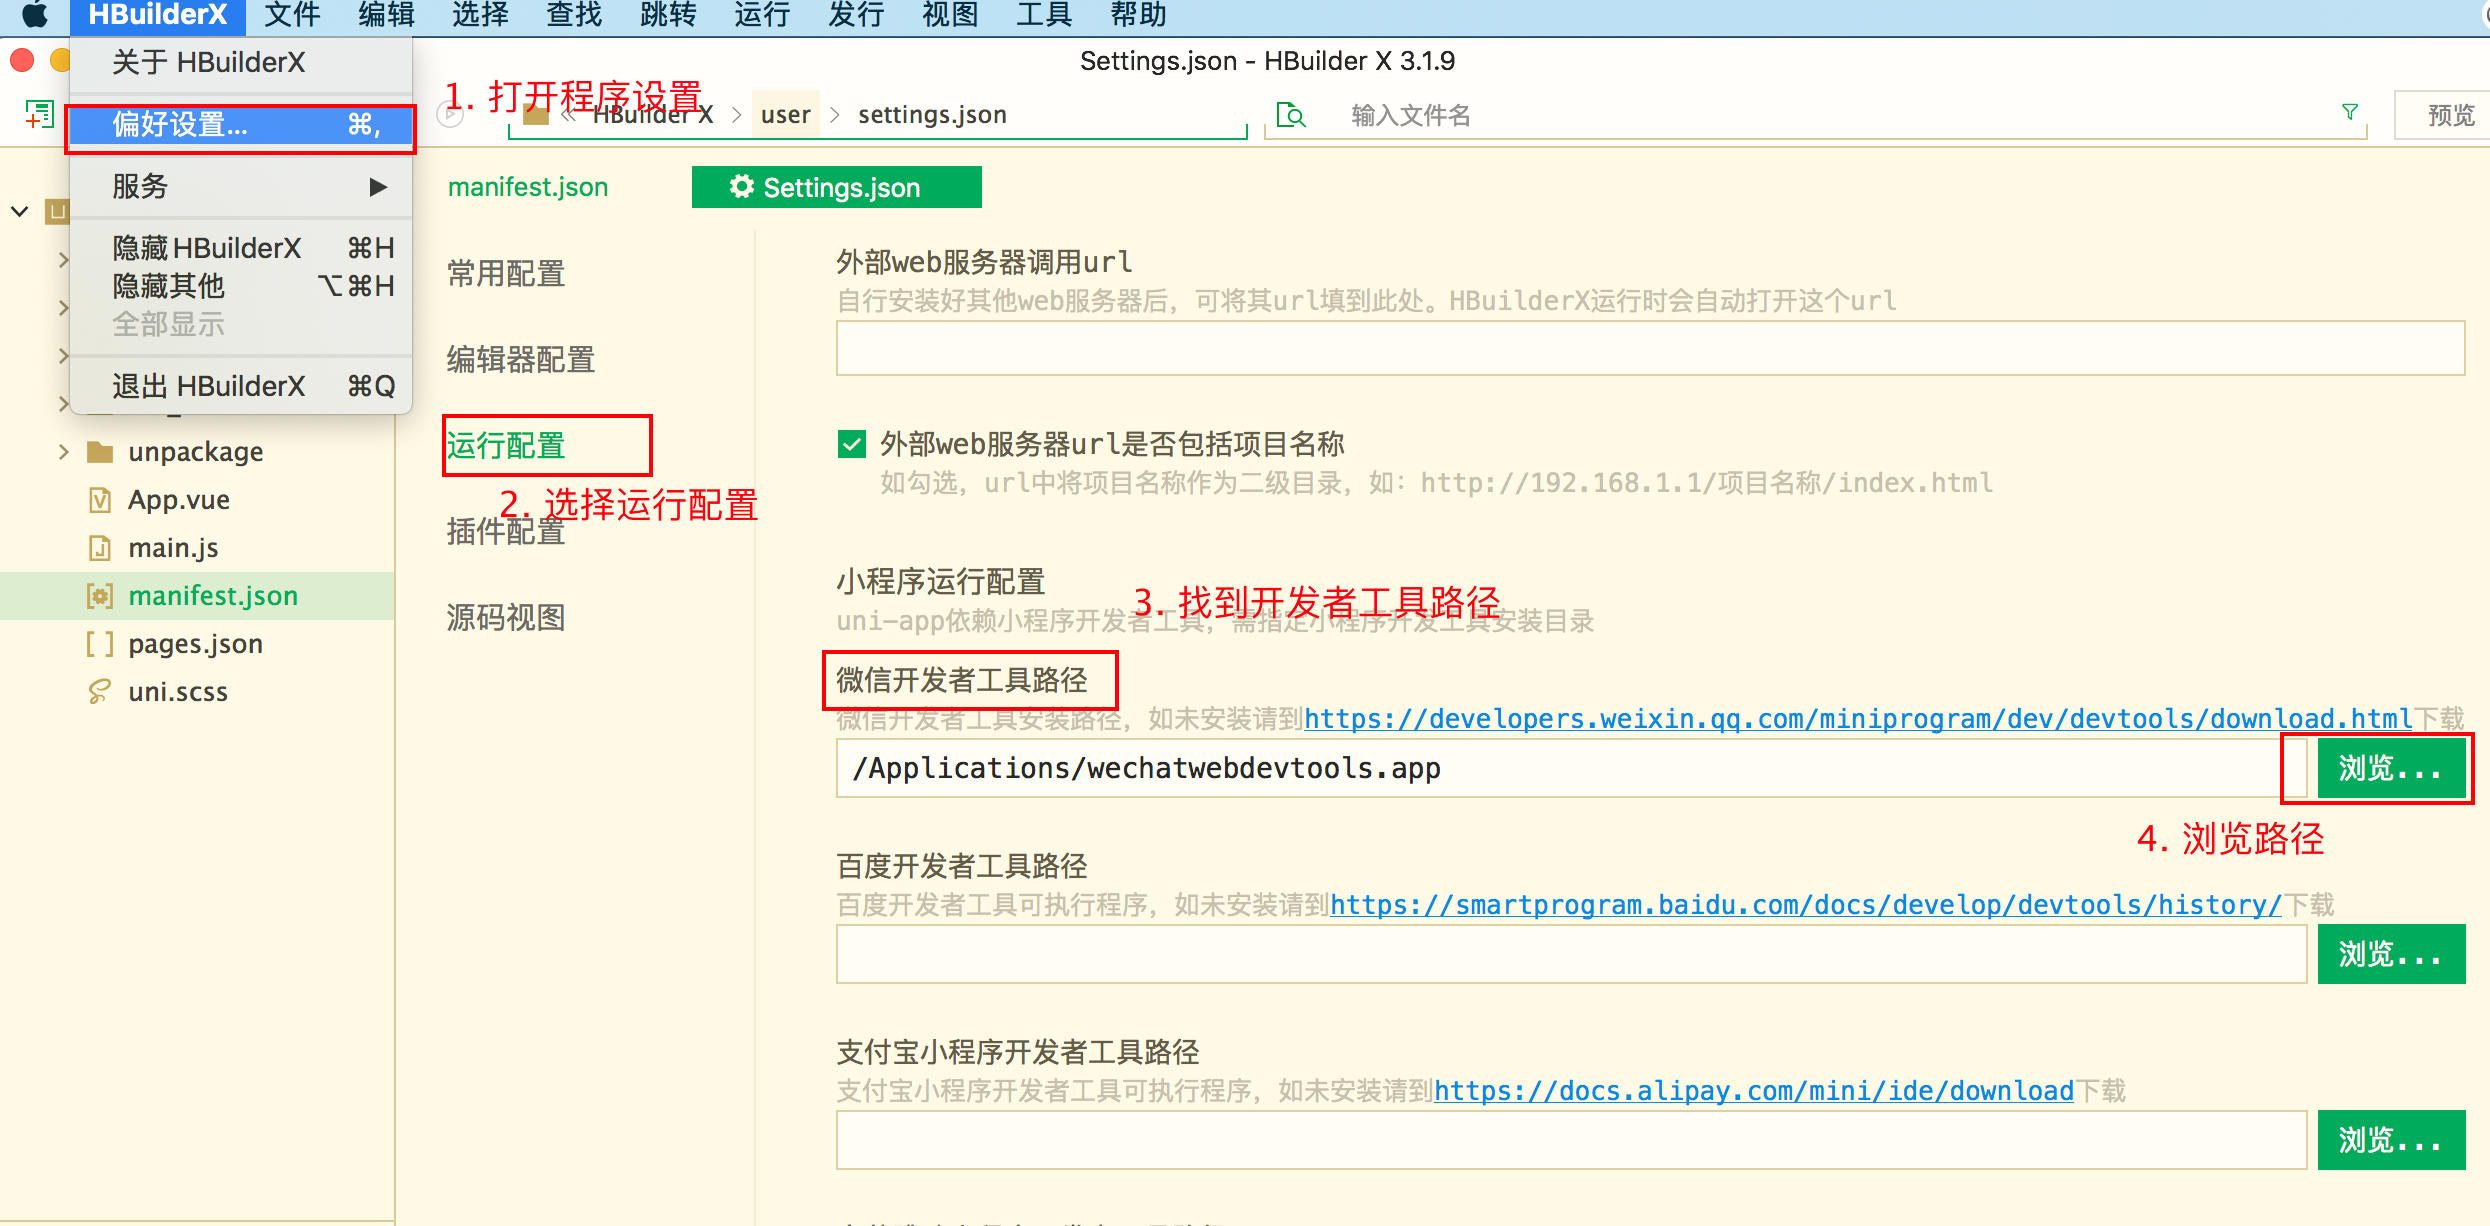Browse for Baidu developer tool path
Screen dimensions: 2490x1226
pyautogui.click(x=2390, y=954)
